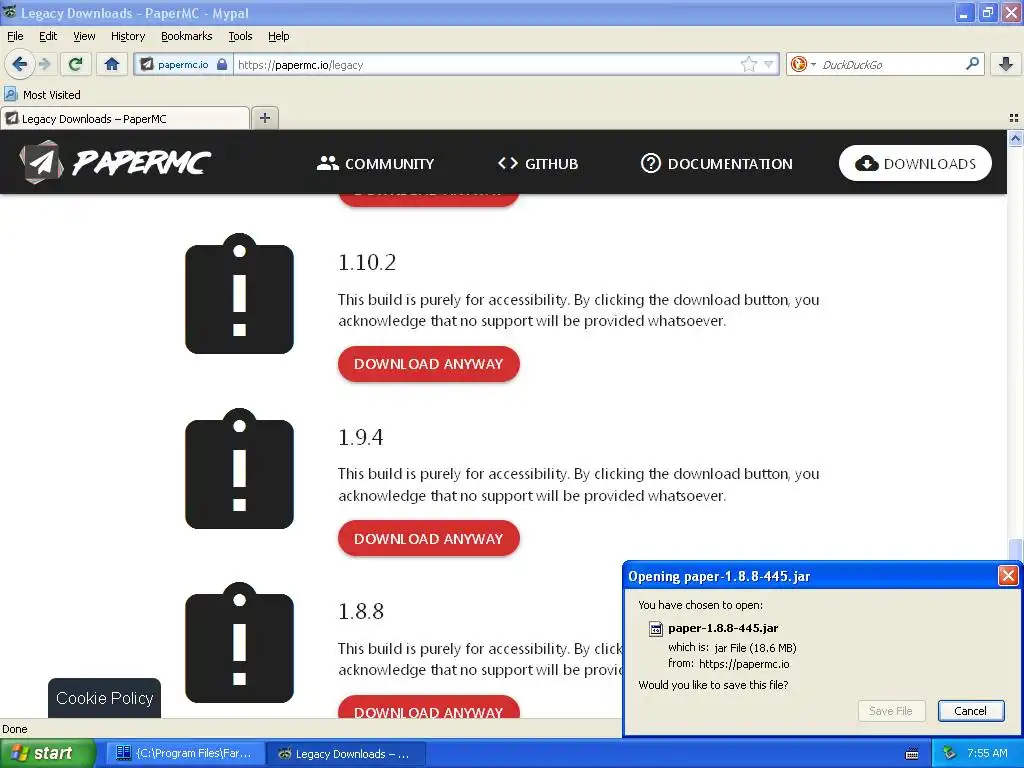1024x768 pixels.
Task: Open the Help menu
Action: [x=279, y=36]
